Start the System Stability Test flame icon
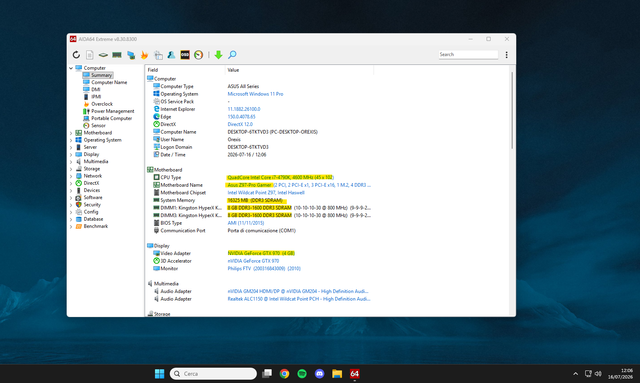640x383 pixels. coord(144,55)
